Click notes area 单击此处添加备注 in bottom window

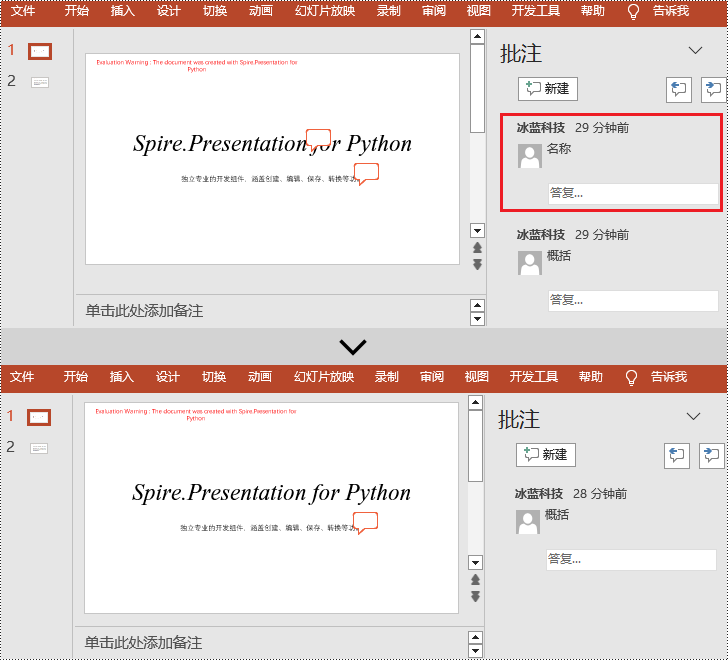143,643
